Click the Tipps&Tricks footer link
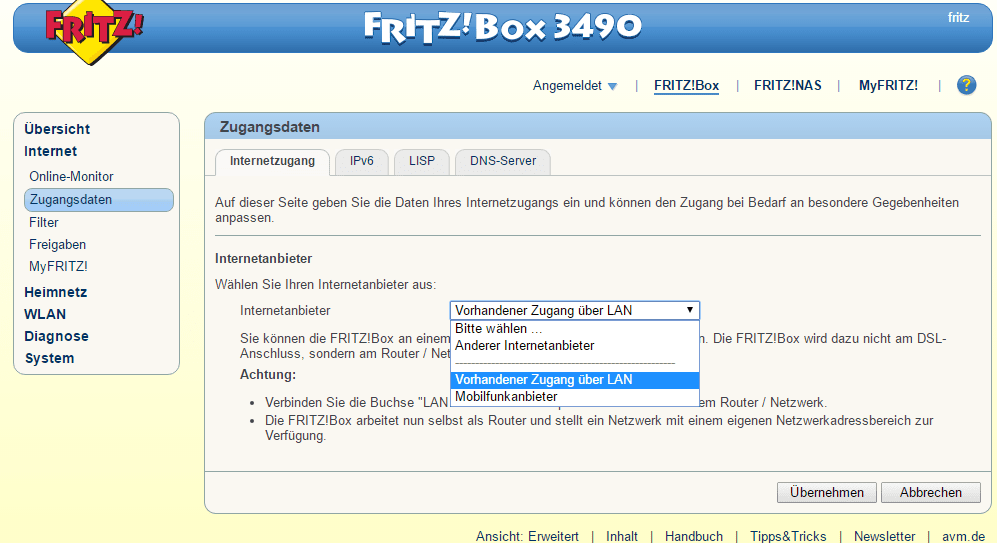The image size is (997, 543). point(788,536)
